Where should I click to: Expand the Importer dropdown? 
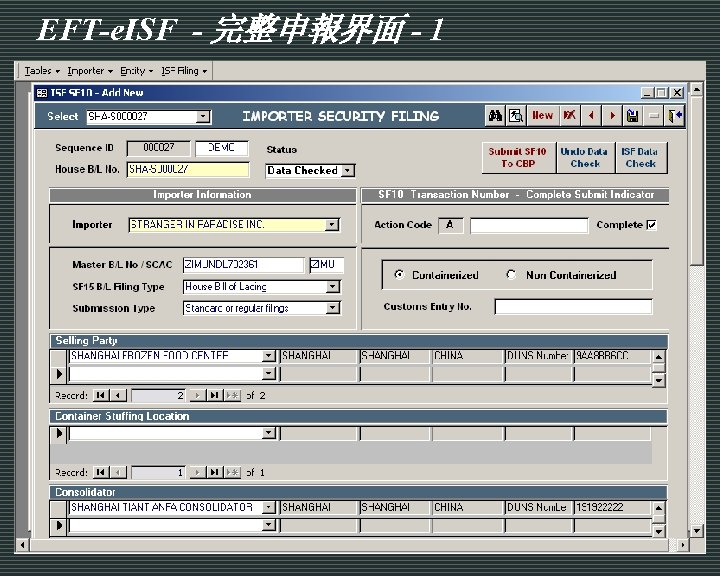[x=332, y=225]
